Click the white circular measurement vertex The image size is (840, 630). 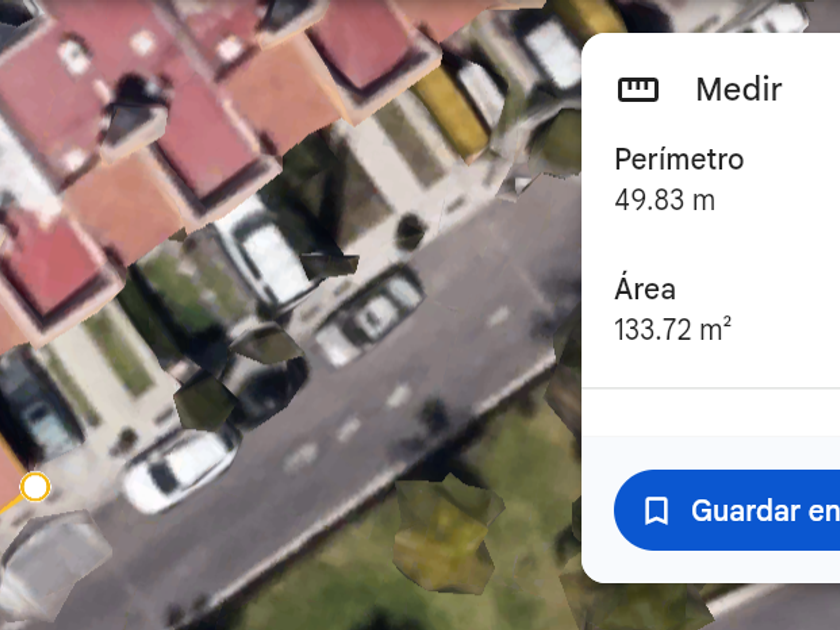[35, 487]
